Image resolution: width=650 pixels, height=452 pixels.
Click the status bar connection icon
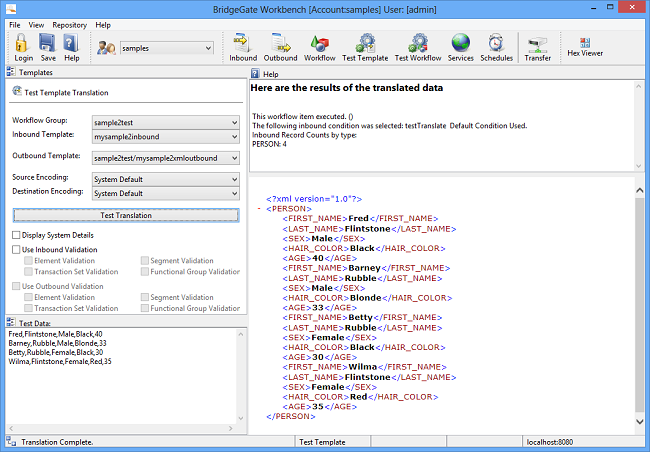[11, 442]
